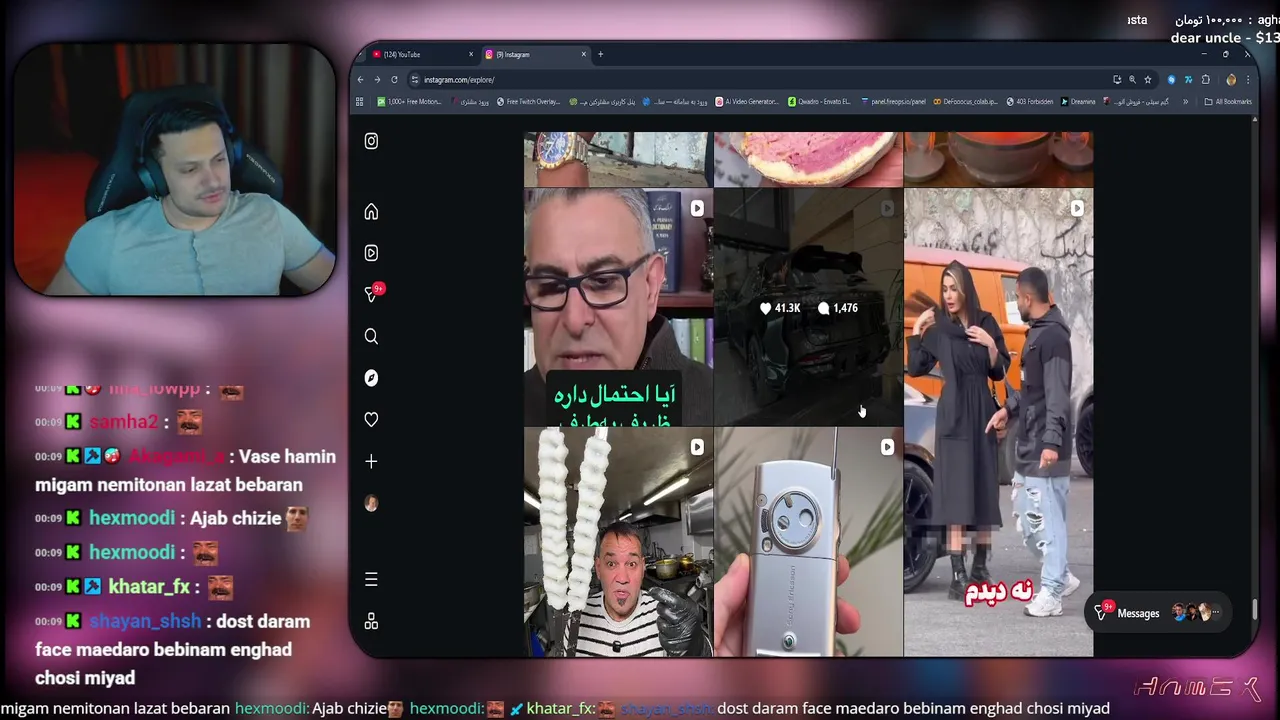Open 'DeFooocus_colab' bookmark
This screenshot has height=720, width=1280.
coord(965,101)
